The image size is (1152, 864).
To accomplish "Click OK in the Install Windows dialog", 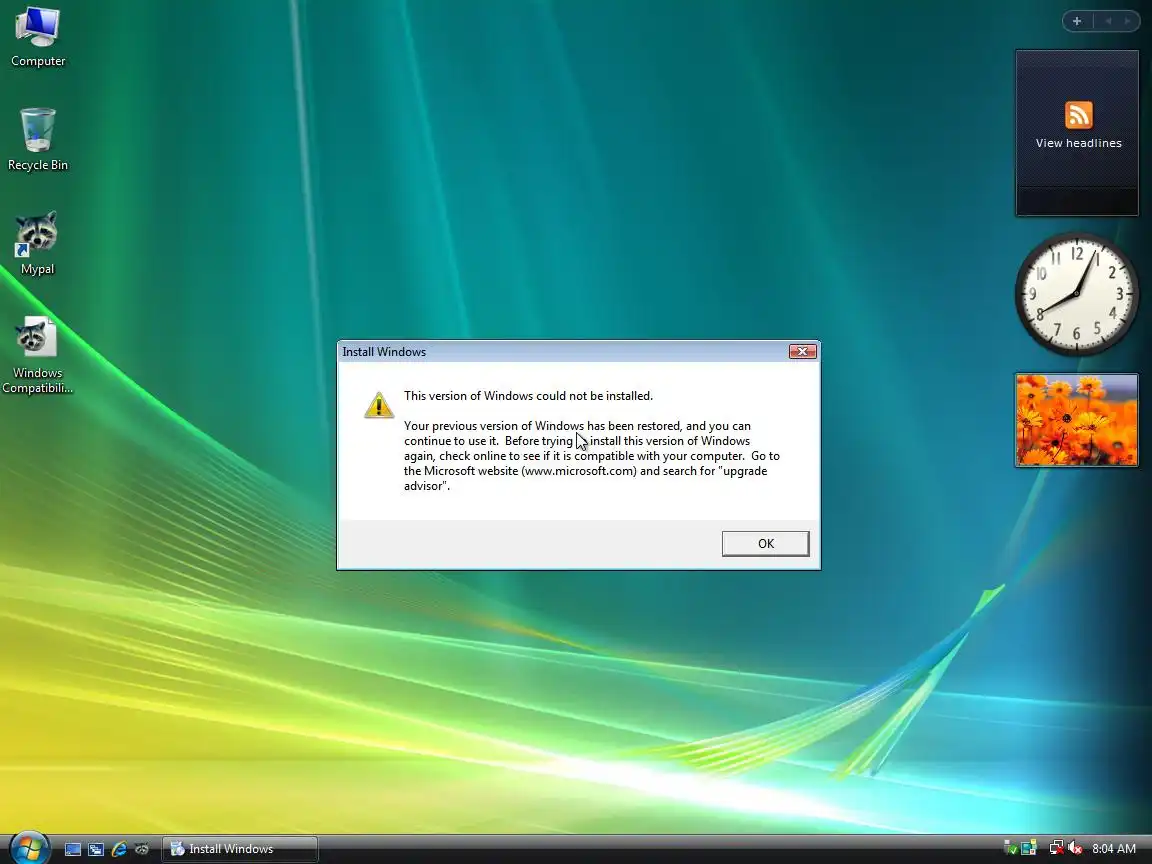I will (765, 544).
